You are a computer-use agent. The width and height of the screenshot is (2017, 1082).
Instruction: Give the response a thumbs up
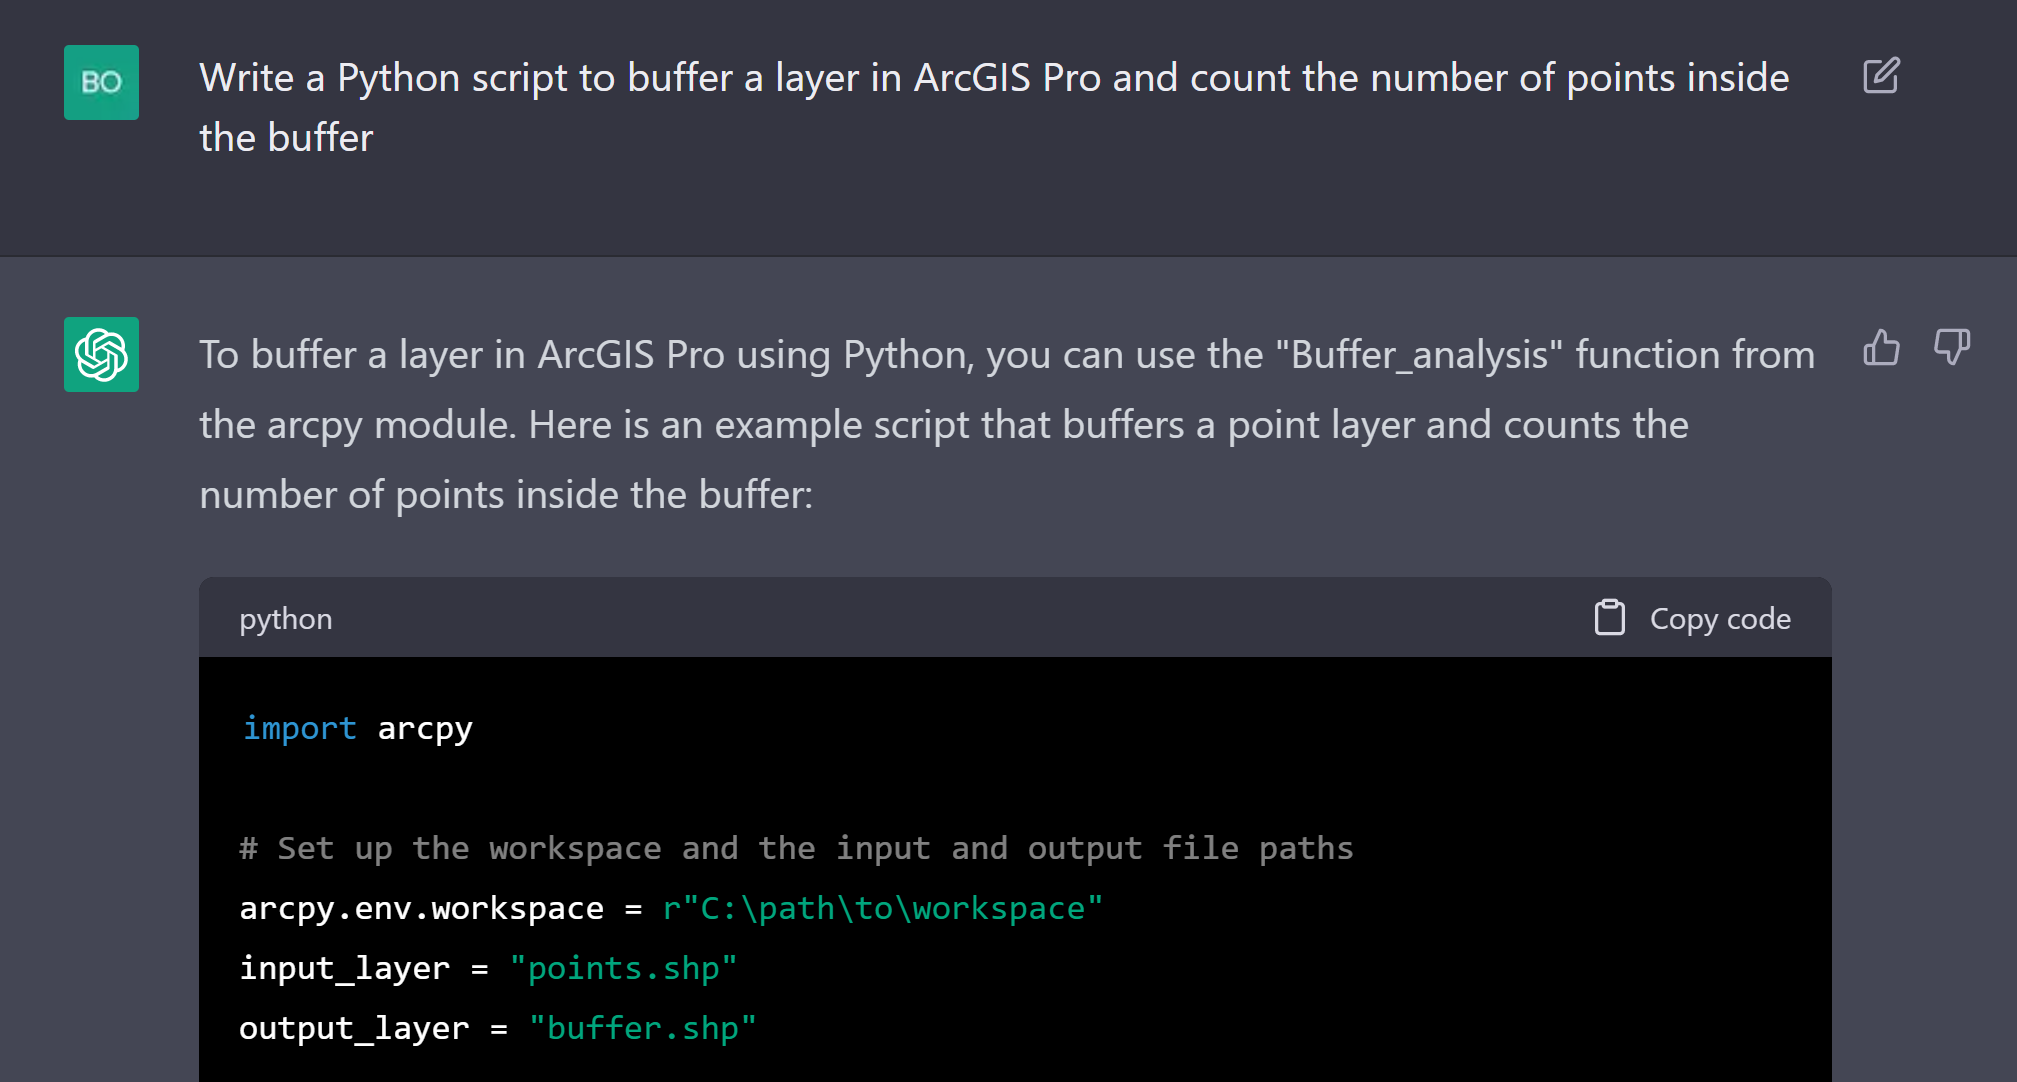click(1881, 348)
